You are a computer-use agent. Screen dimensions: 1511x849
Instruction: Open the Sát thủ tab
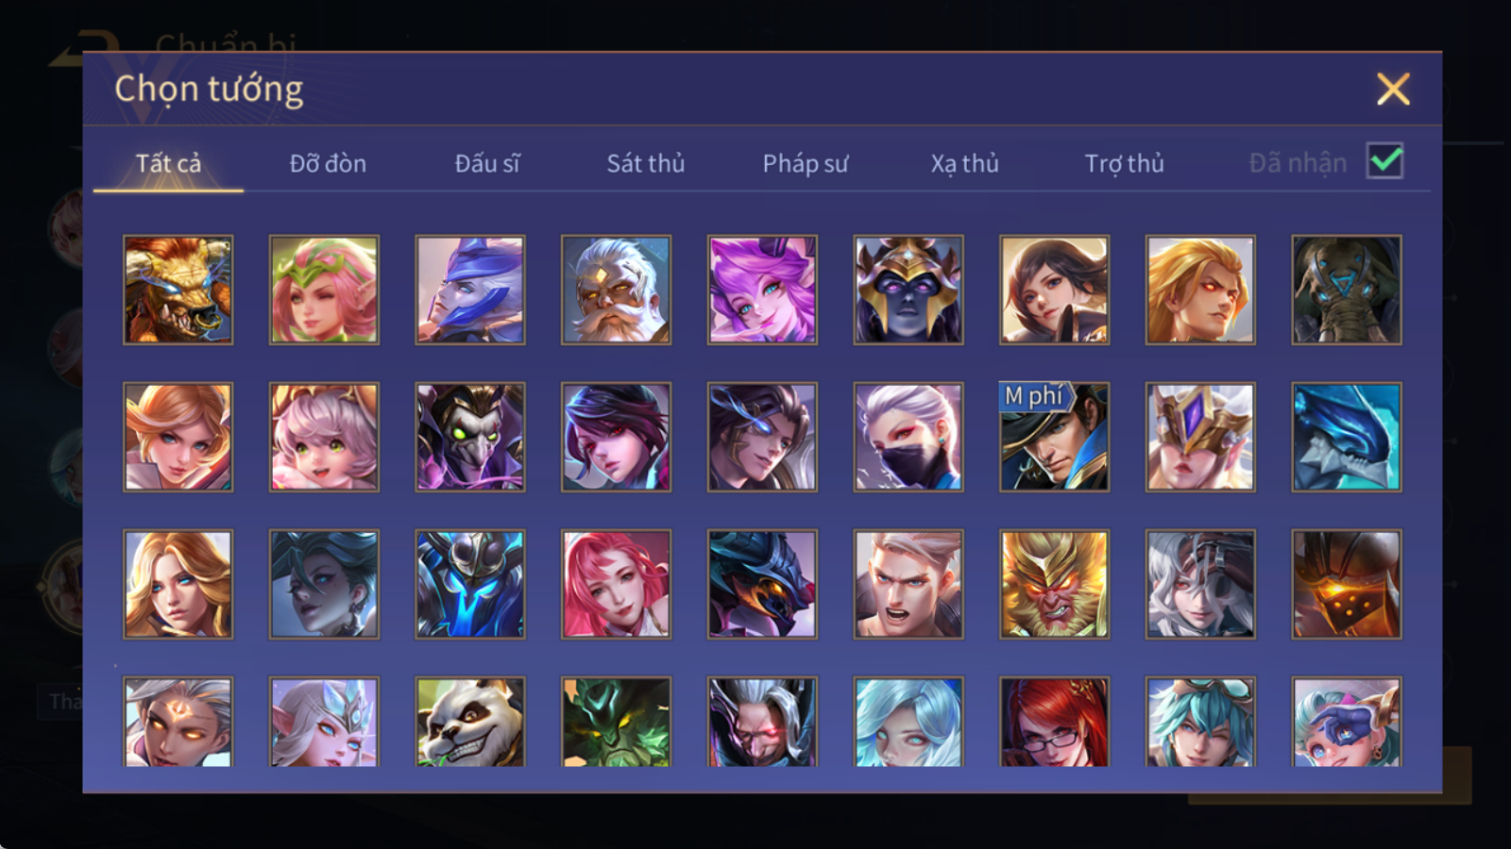646,163
